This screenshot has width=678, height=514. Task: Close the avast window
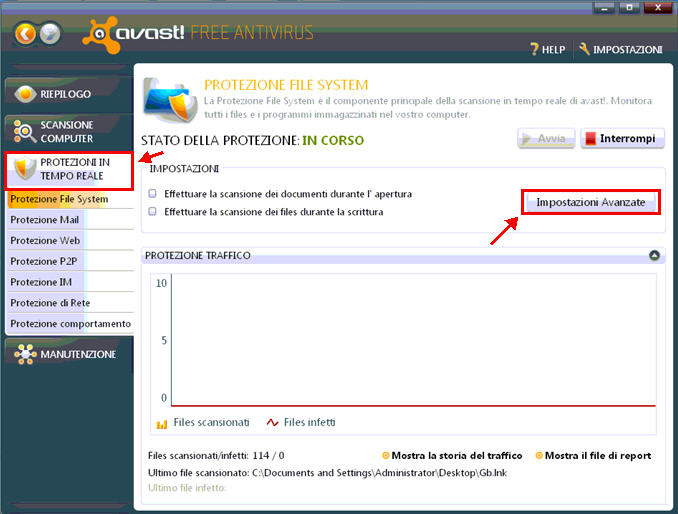pyautogui.click(x=658, y=7)
